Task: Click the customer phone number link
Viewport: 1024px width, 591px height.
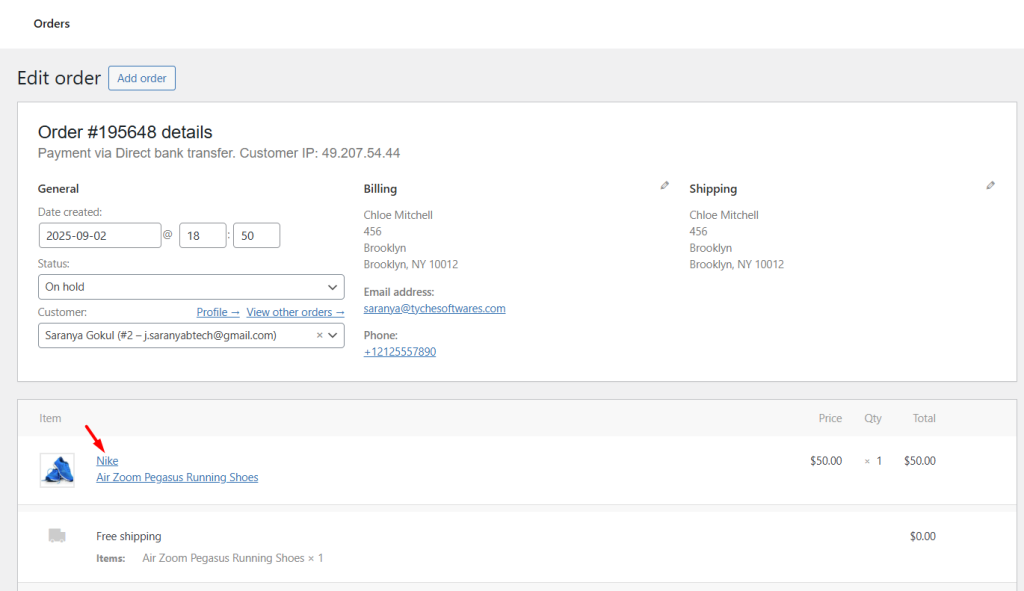Action: tap(399, 351)
